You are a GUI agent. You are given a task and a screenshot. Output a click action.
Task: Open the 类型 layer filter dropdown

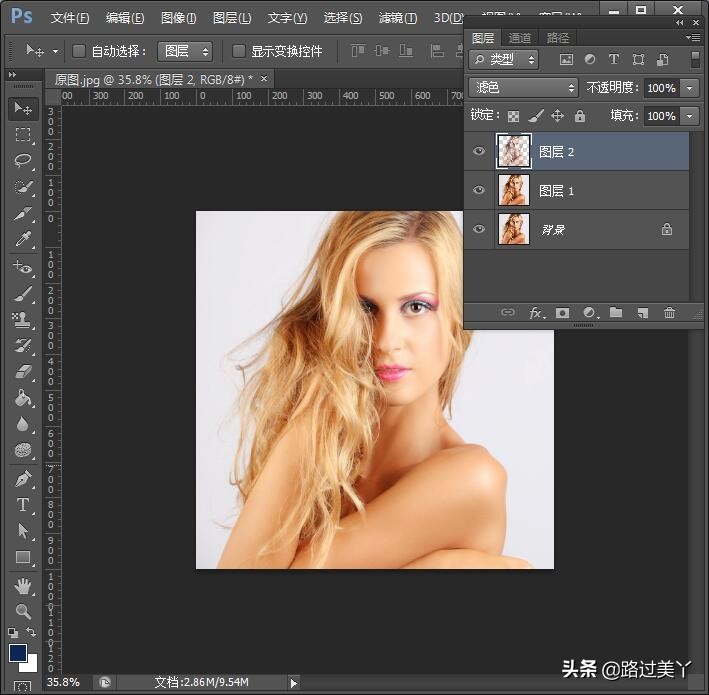(505, 60)
